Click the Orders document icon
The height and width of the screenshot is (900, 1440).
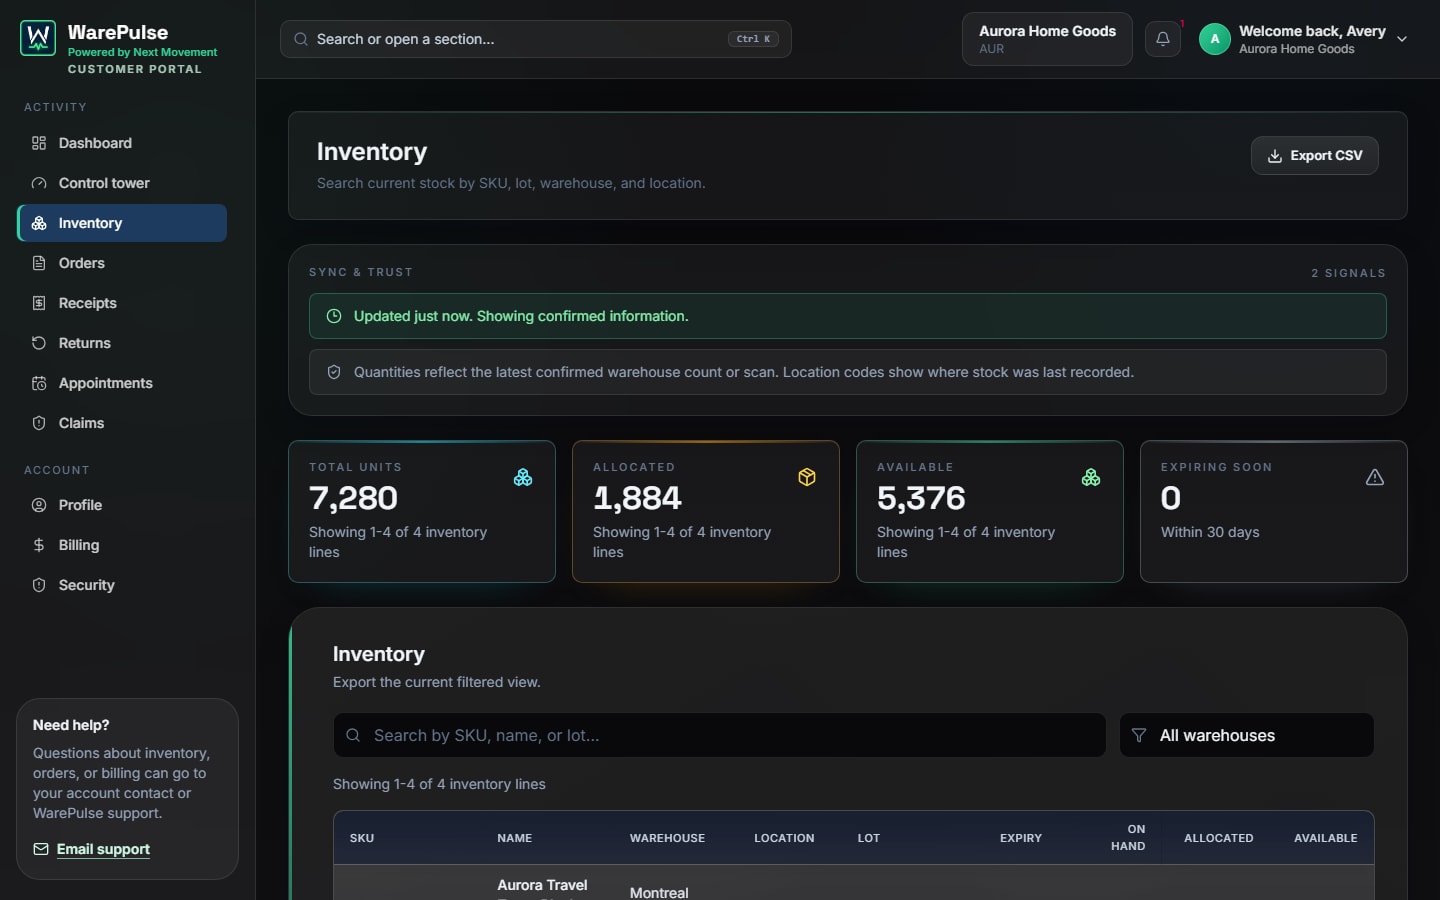pos(39,263)
